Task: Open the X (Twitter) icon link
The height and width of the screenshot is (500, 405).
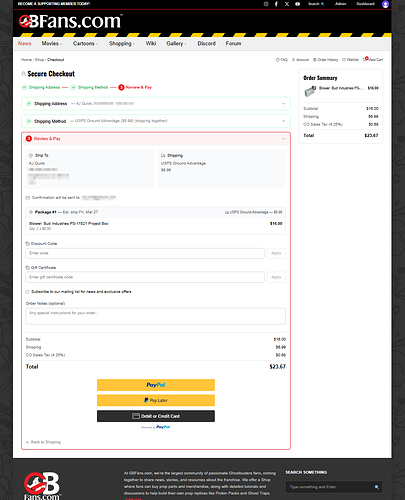Action: pos(287,4)
